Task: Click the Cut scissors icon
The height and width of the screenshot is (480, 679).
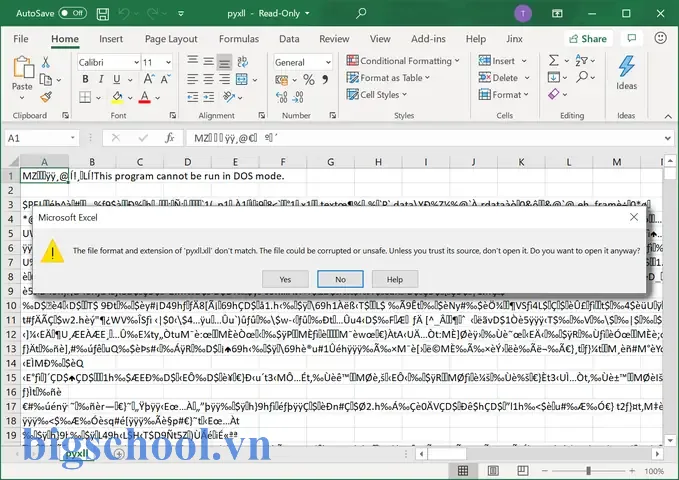Action: pos(46,62)
